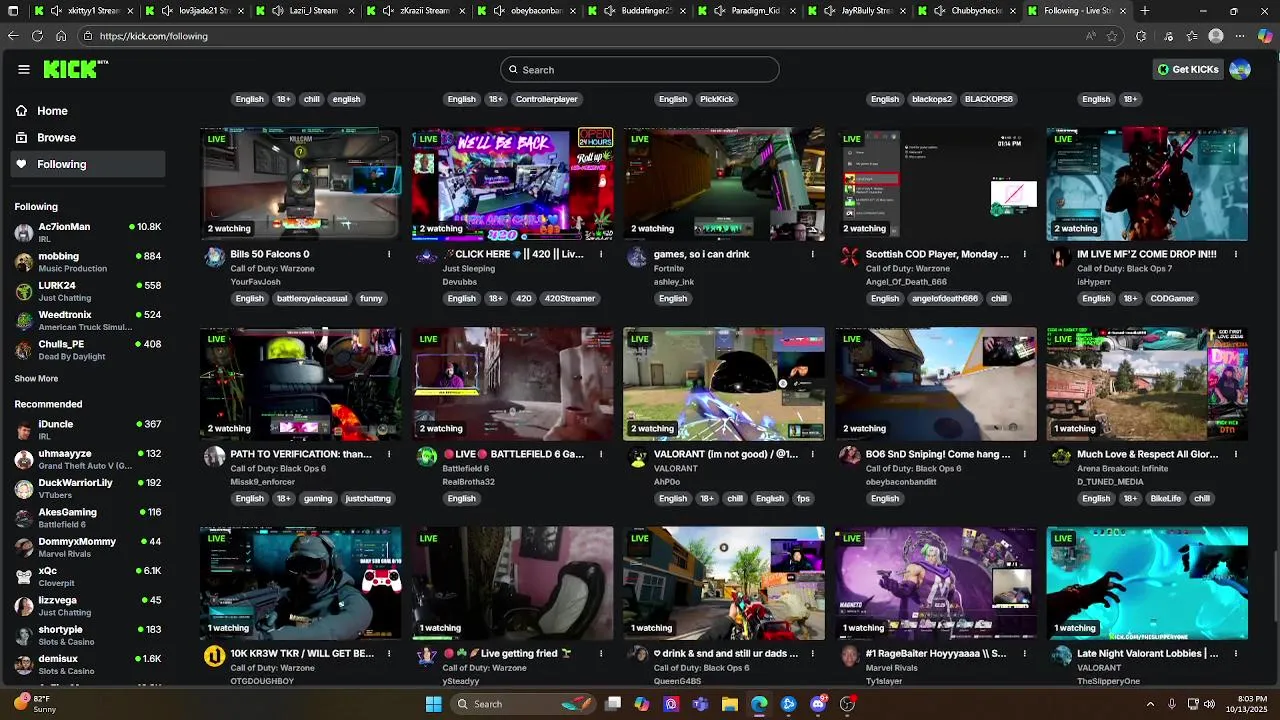The height and width of the screenshot is (720, 1280).
Task: Click 420Streamer tag under Devubbs stream
Action: [x=570, y=299]
